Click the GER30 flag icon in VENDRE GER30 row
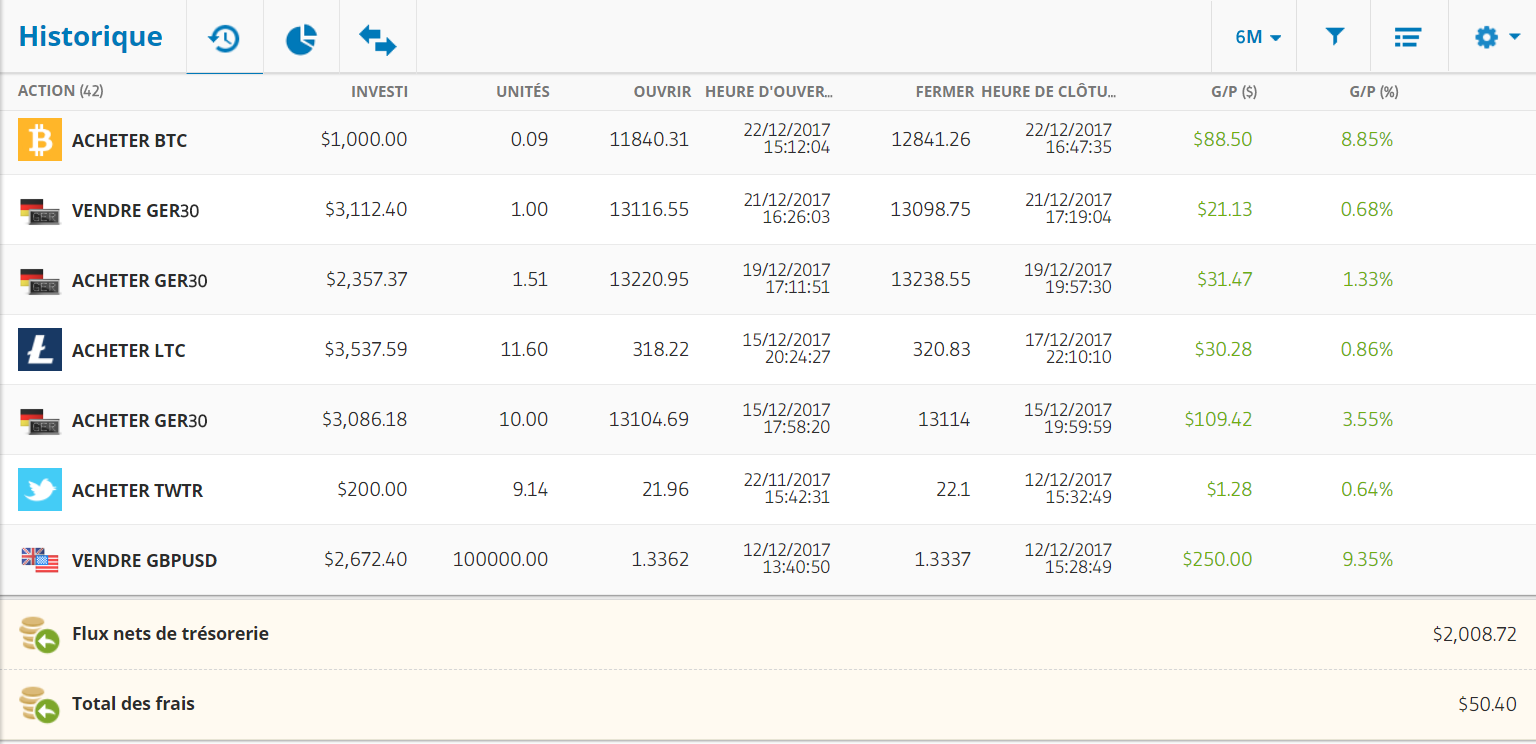The image size is (1536, 744). (x=40, y=210)
